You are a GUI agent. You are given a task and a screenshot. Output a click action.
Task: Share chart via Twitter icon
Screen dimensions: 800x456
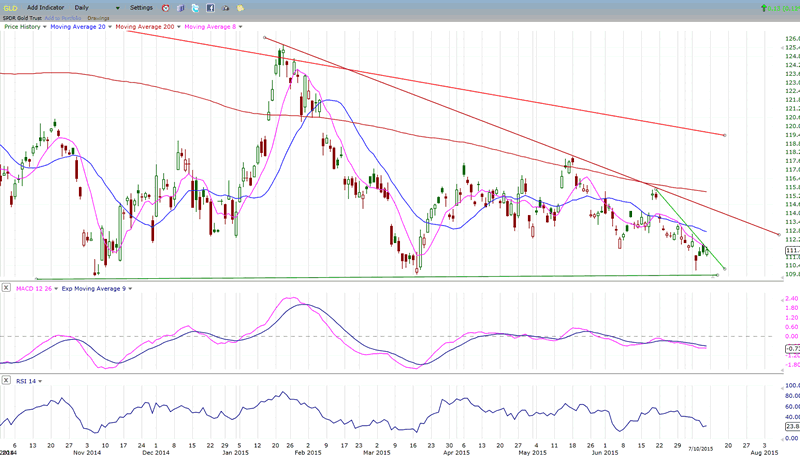tap(197, 7)
